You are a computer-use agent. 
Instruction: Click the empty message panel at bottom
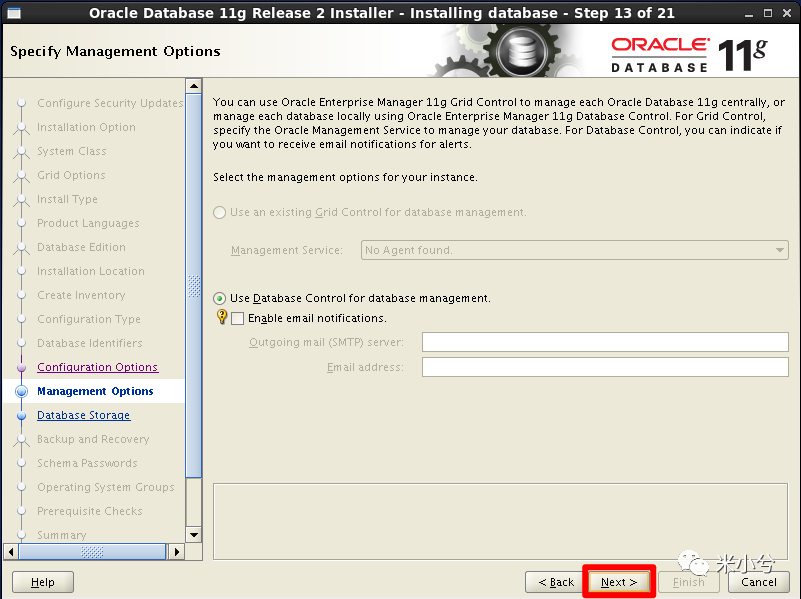coord(500,521)
